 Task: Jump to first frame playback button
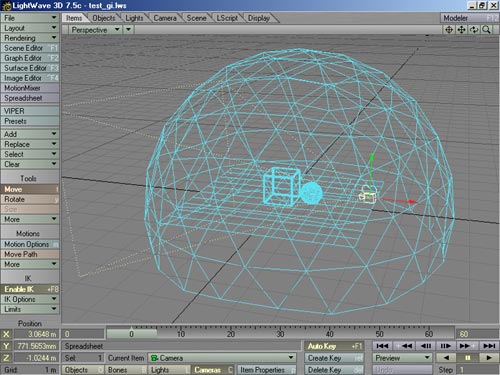(x=382, y=346)
